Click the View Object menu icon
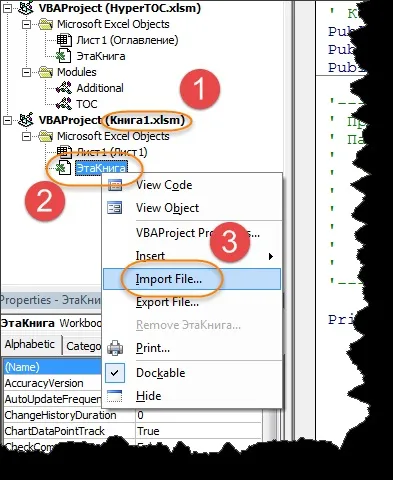This screenshot has height=480, width=393. click(115, 208)
